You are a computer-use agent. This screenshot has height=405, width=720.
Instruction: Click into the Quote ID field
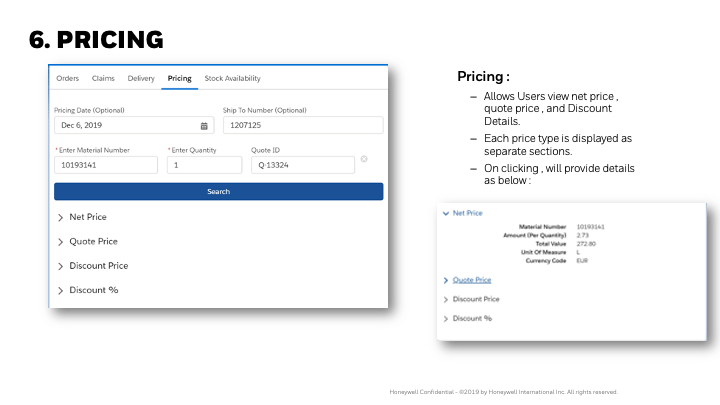click(302, 165)
